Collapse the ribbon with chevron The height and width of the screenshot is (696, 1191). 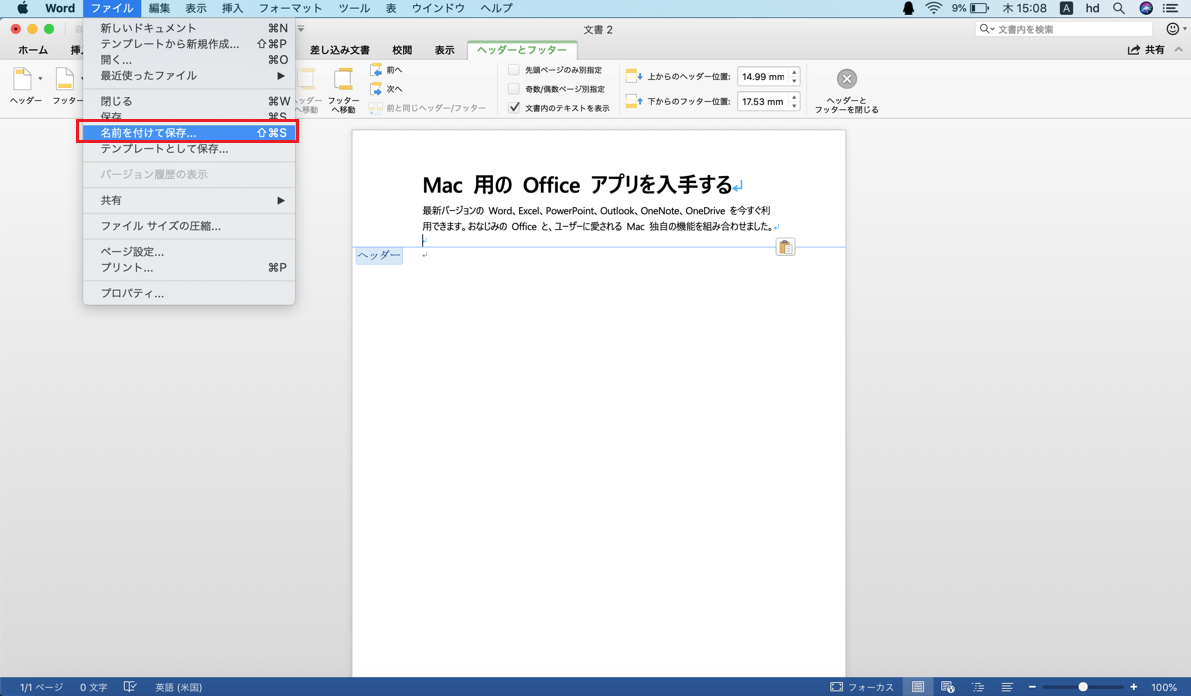[1178, 49]
